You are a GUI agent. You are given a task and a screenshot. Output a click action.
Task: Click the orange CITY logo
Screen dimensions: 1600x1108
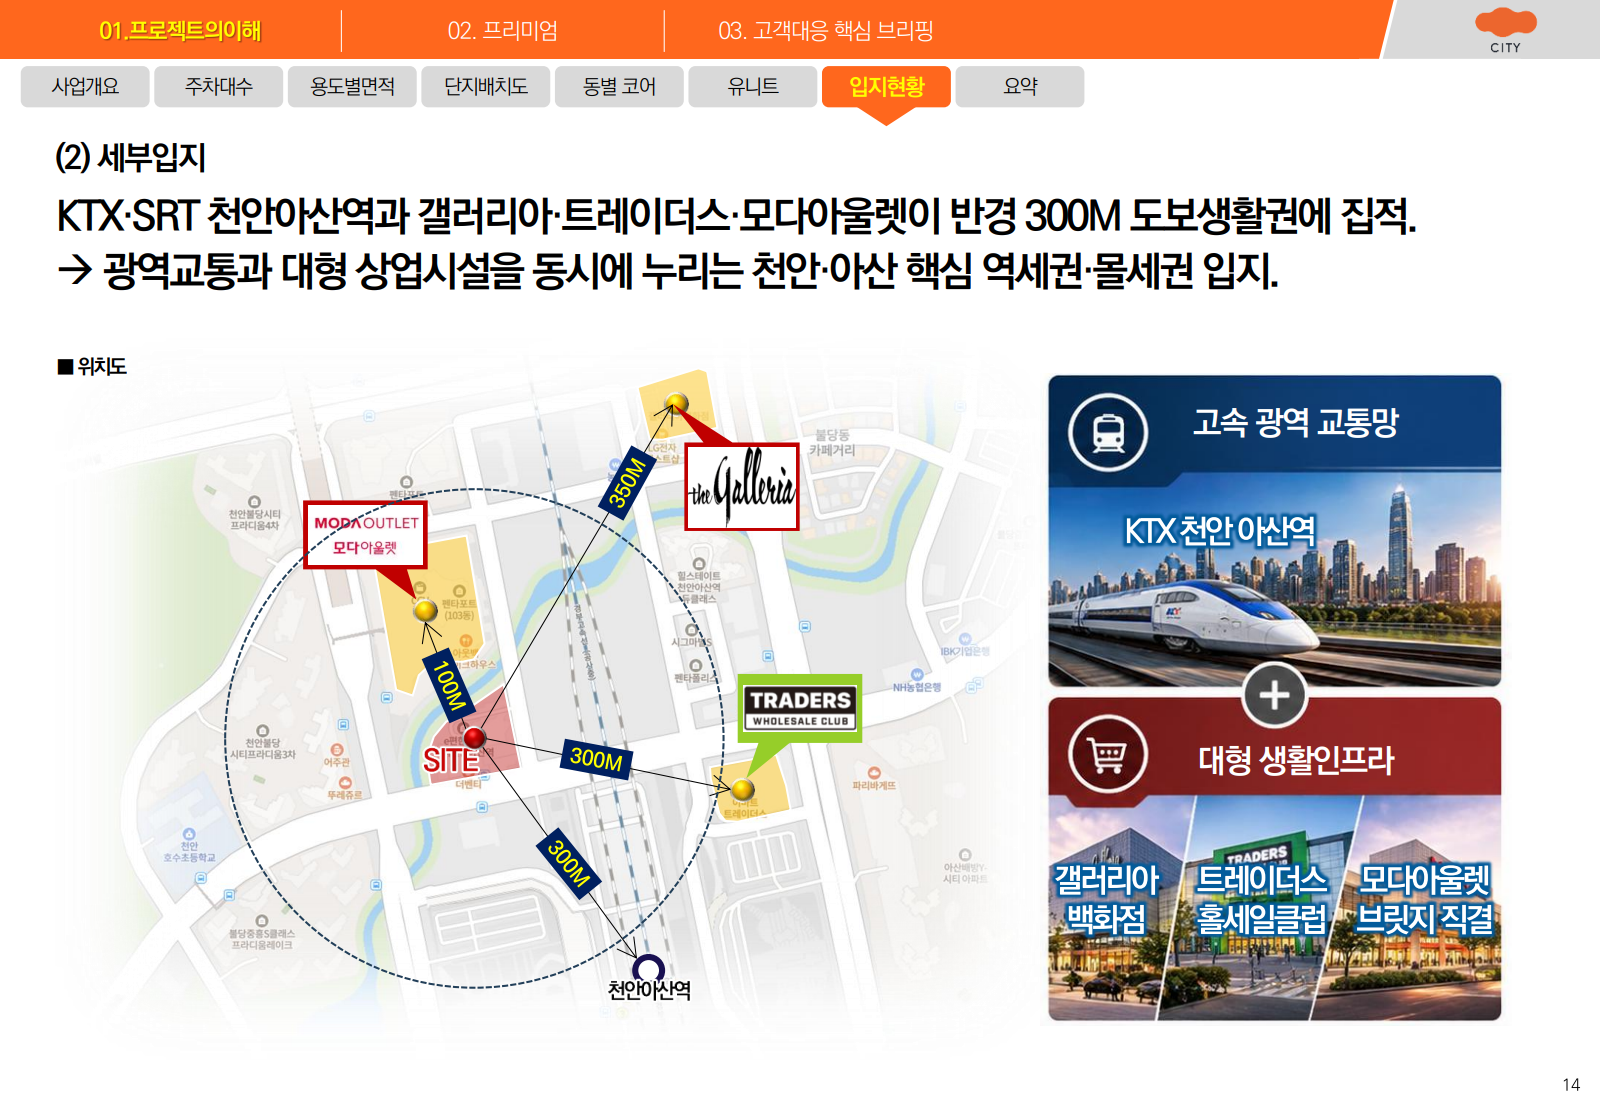click(x=1505, y=30)
